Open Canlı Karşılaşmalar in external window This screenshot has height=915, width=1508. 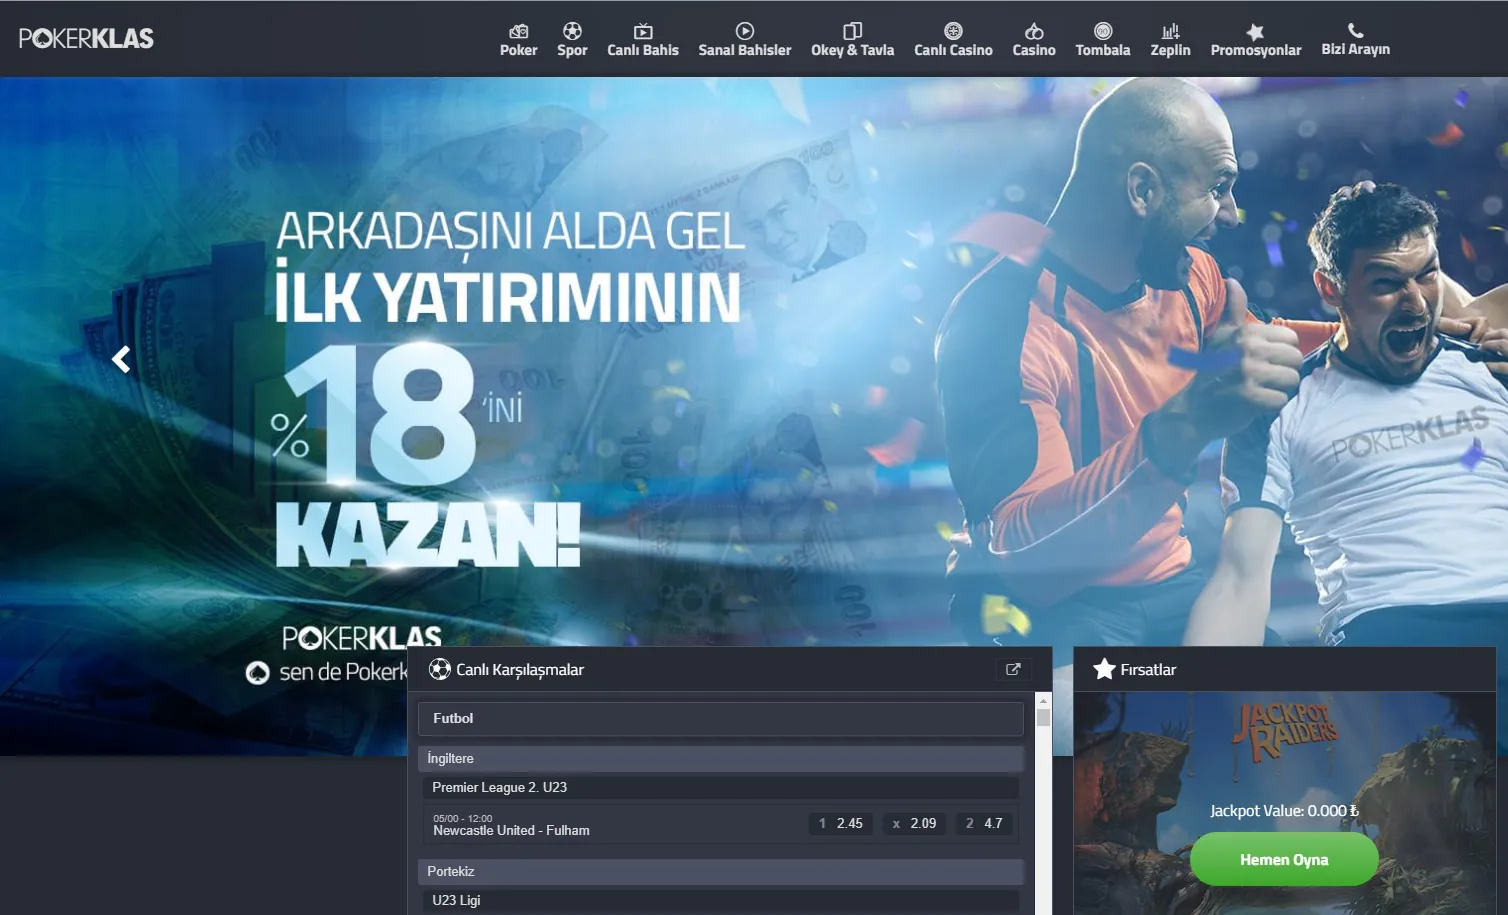(1013, 670)
